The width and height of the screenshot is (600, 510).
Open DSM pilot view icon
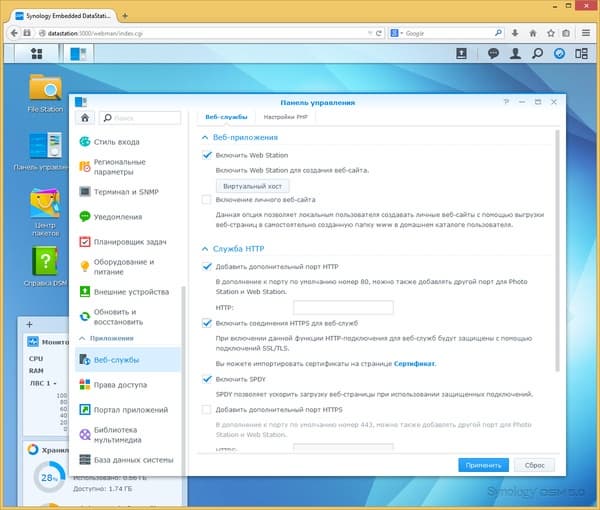click(x=559, y=54)
